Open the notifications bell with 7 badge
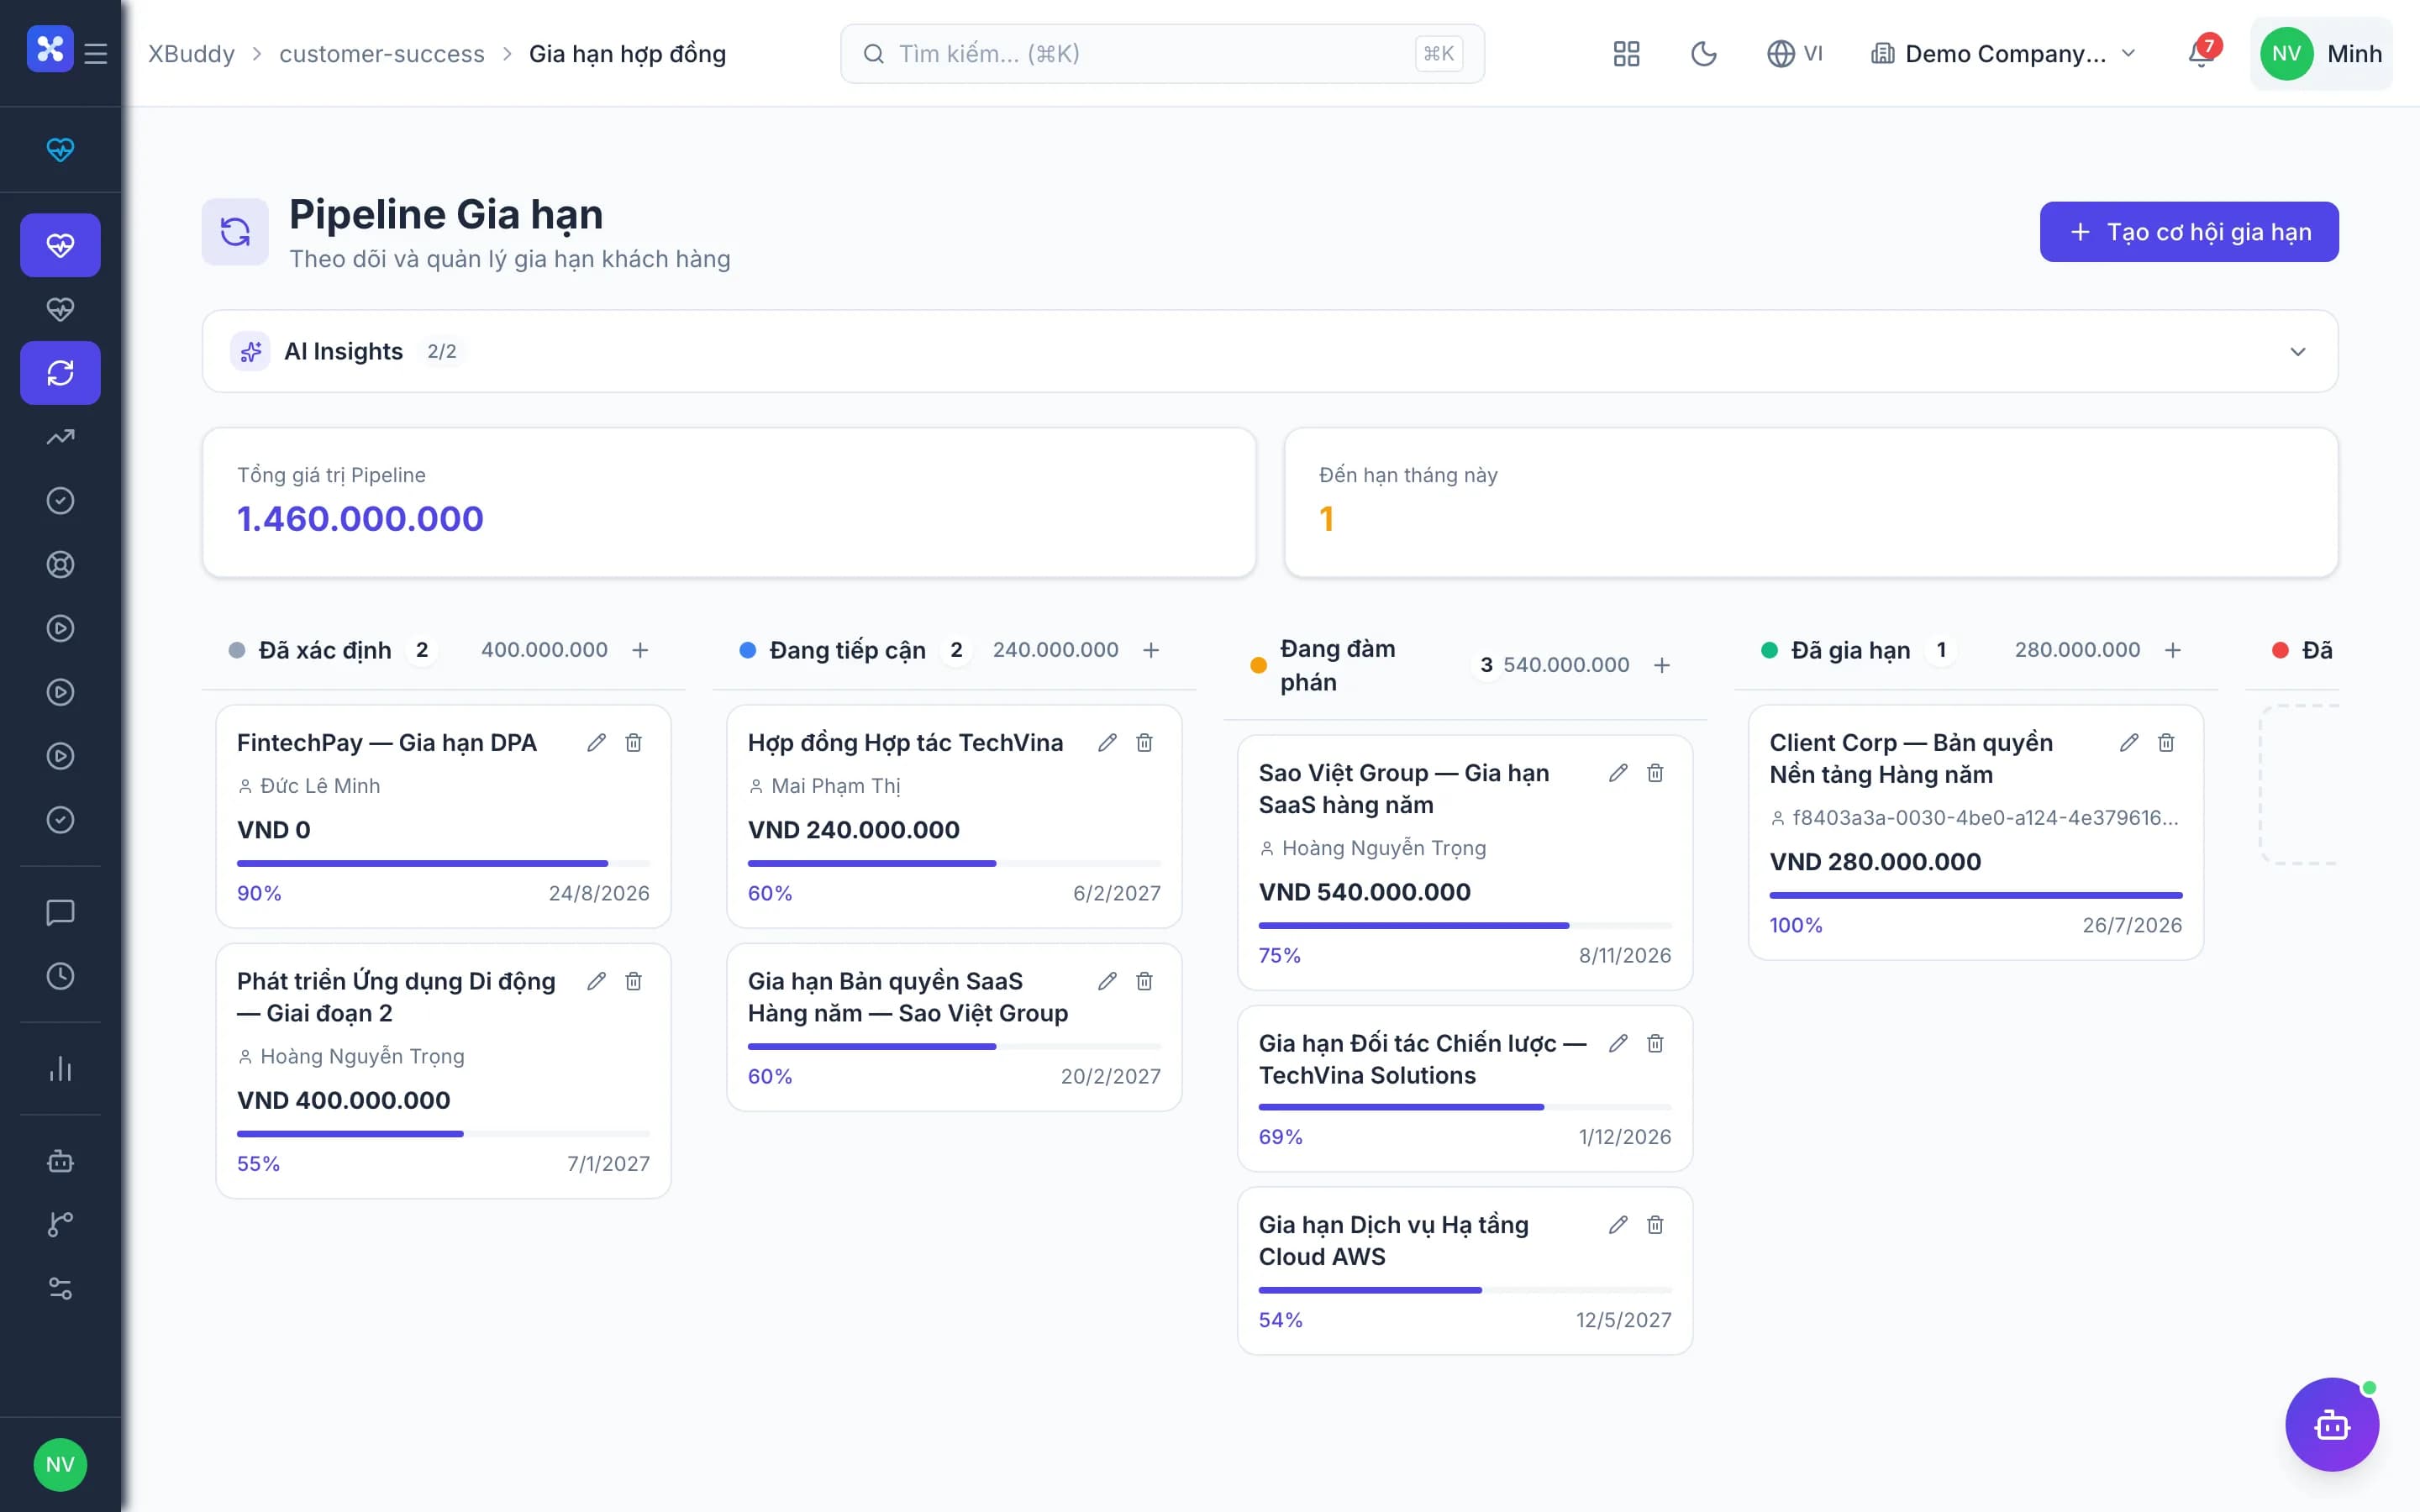The image size is (2420, 1512). (x=2201, y=54)
